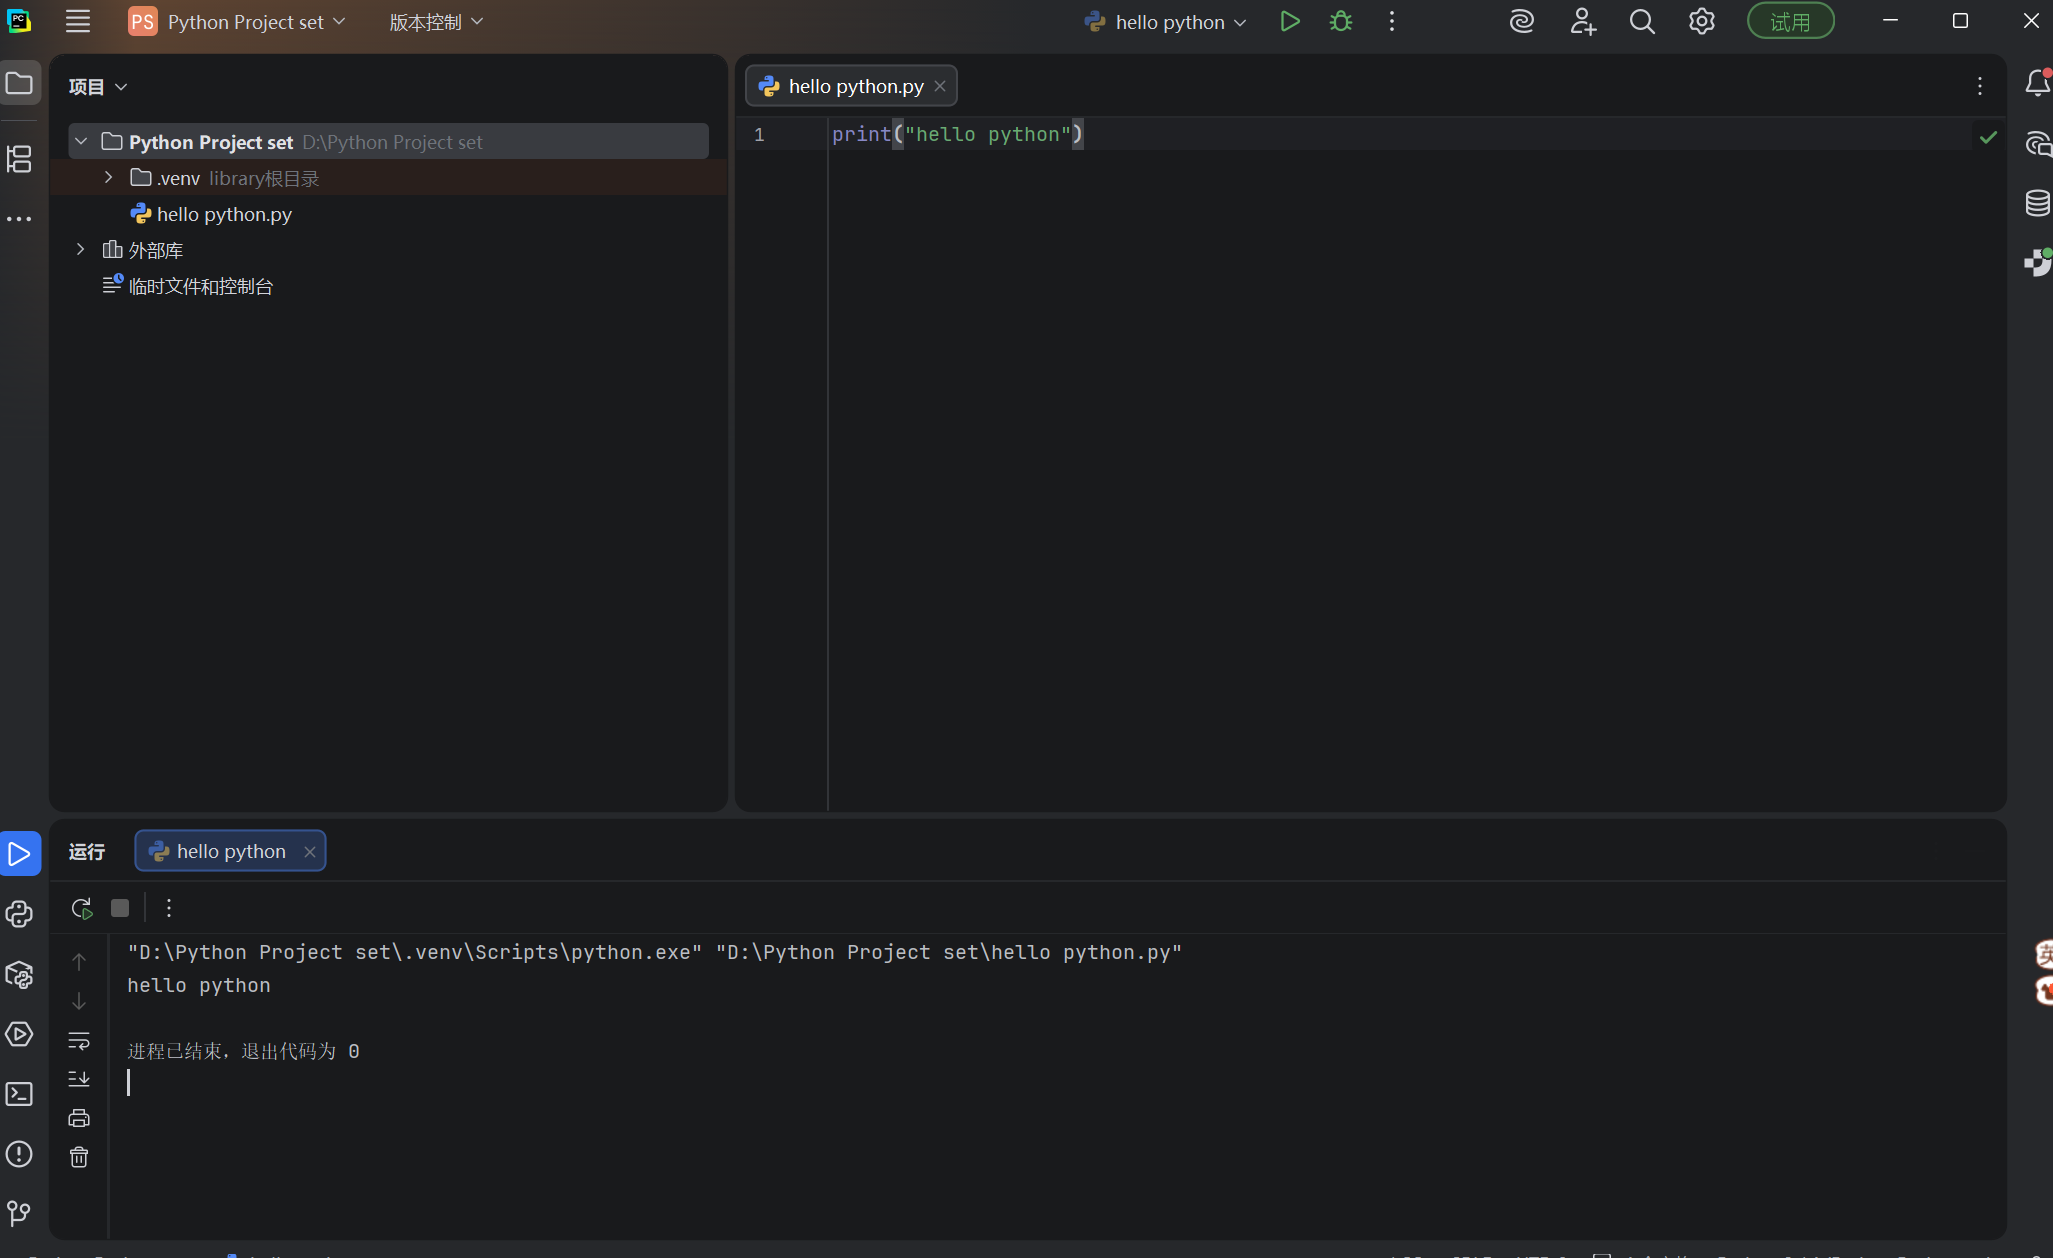Image resolution: width=2053 pixels, height=1258 pixels.
Task: Open the Database tool window
Action: 2036,203
